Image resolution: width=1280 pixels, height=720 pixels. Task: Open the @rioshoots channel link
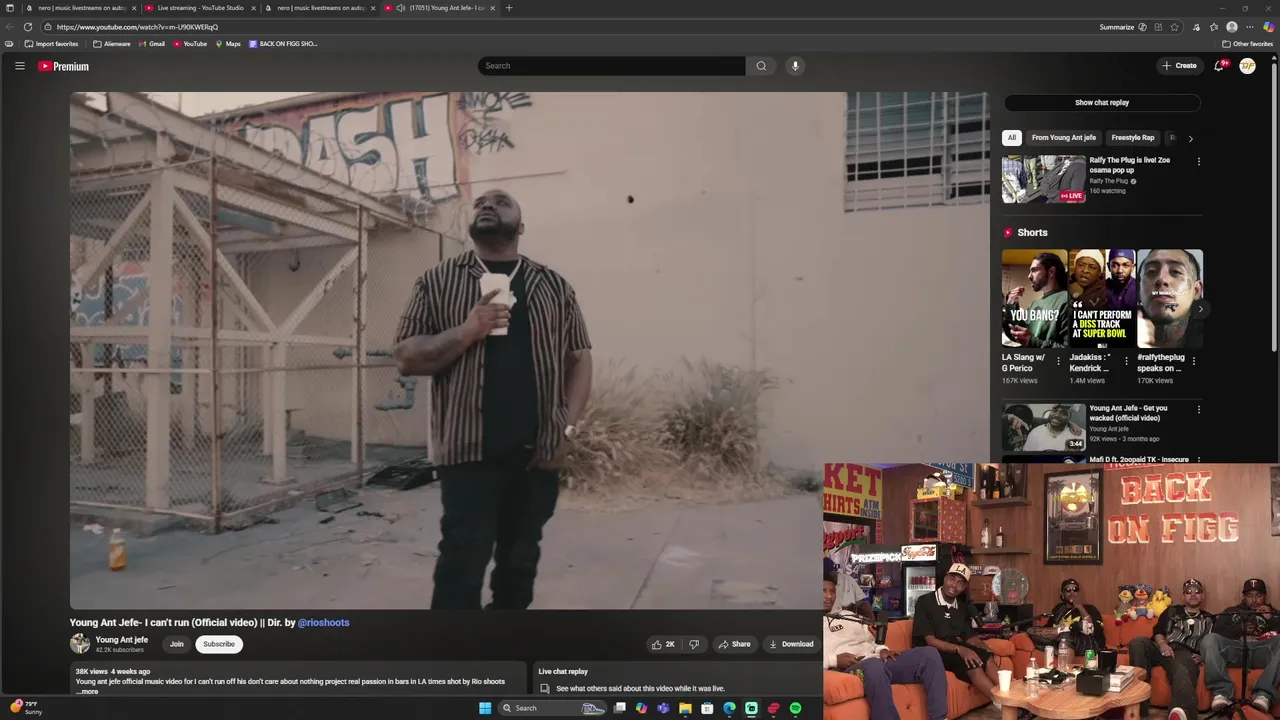pyautogui.click(x=324, y=622)
